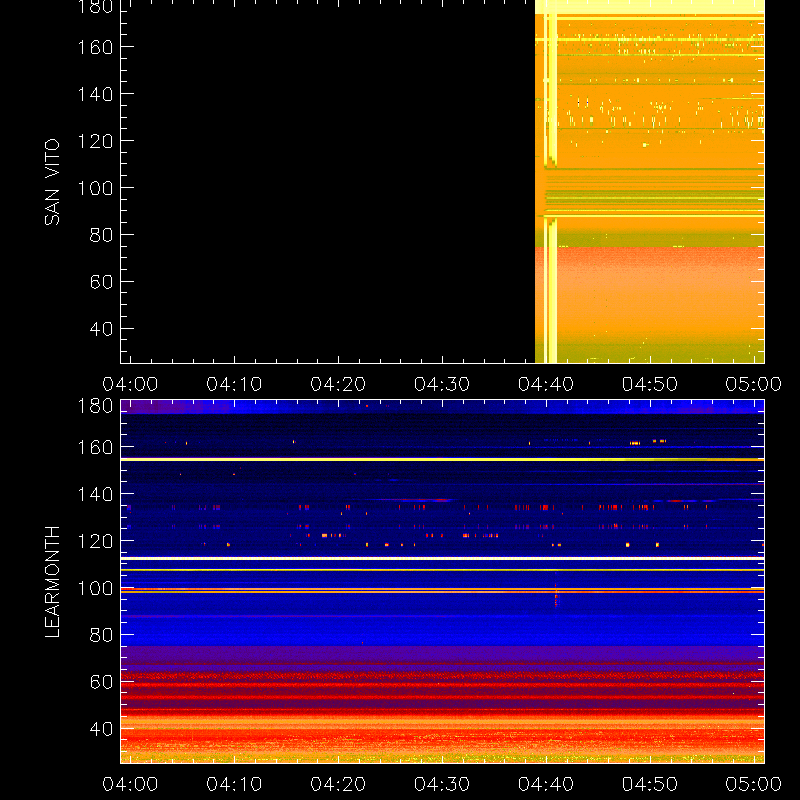Click the LEARMONTH axis title
The image size is (800, 800).
52,582
